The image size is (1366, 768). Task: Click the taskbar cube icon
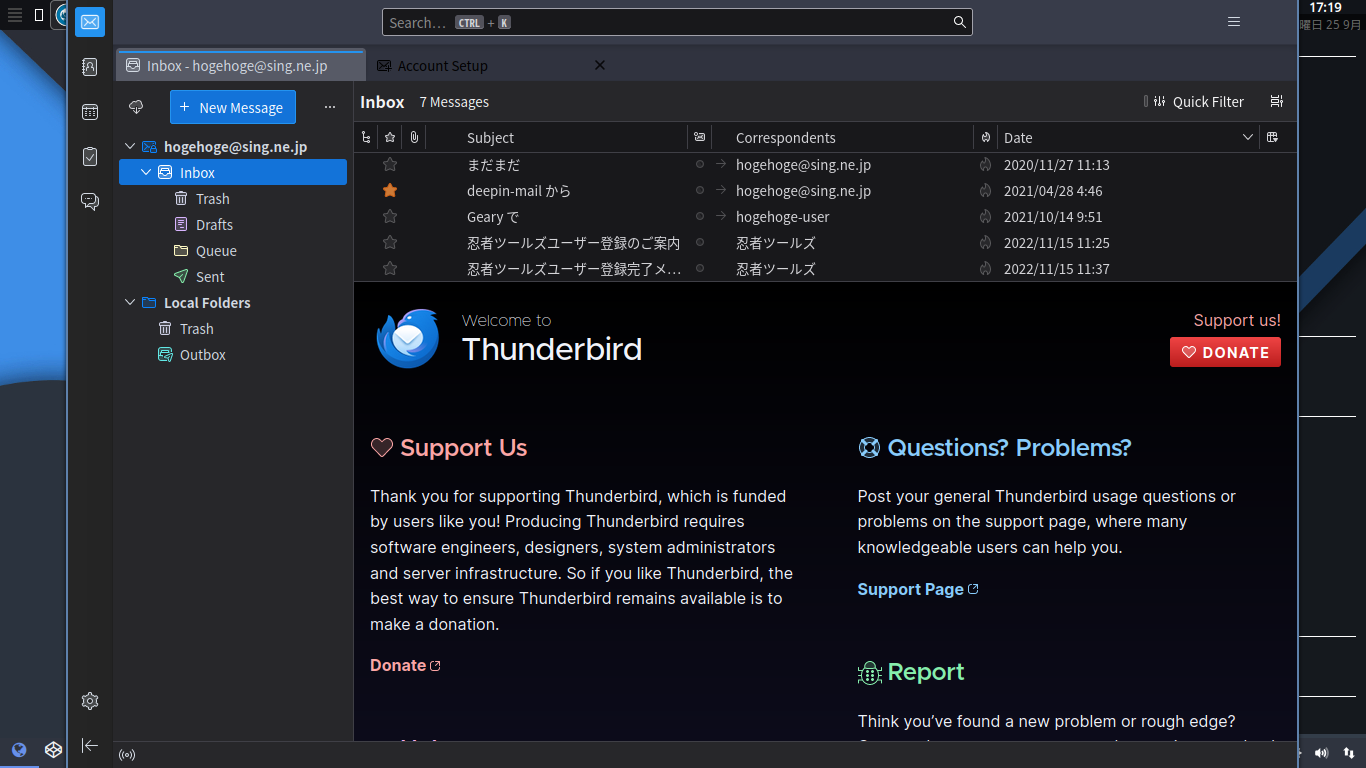54,749
